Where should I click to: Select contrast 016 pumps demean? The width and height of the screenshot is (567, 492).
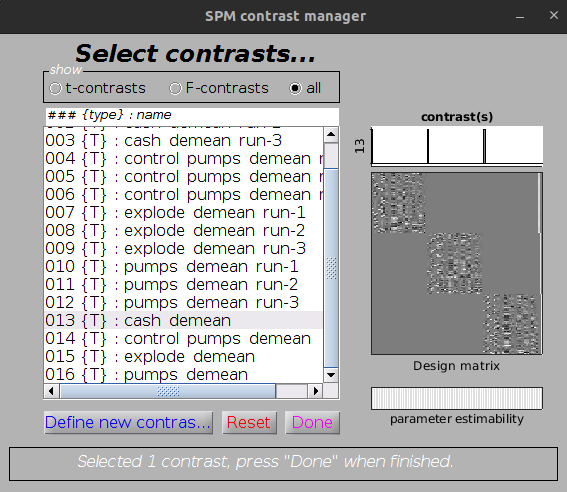tap(183, 375)
